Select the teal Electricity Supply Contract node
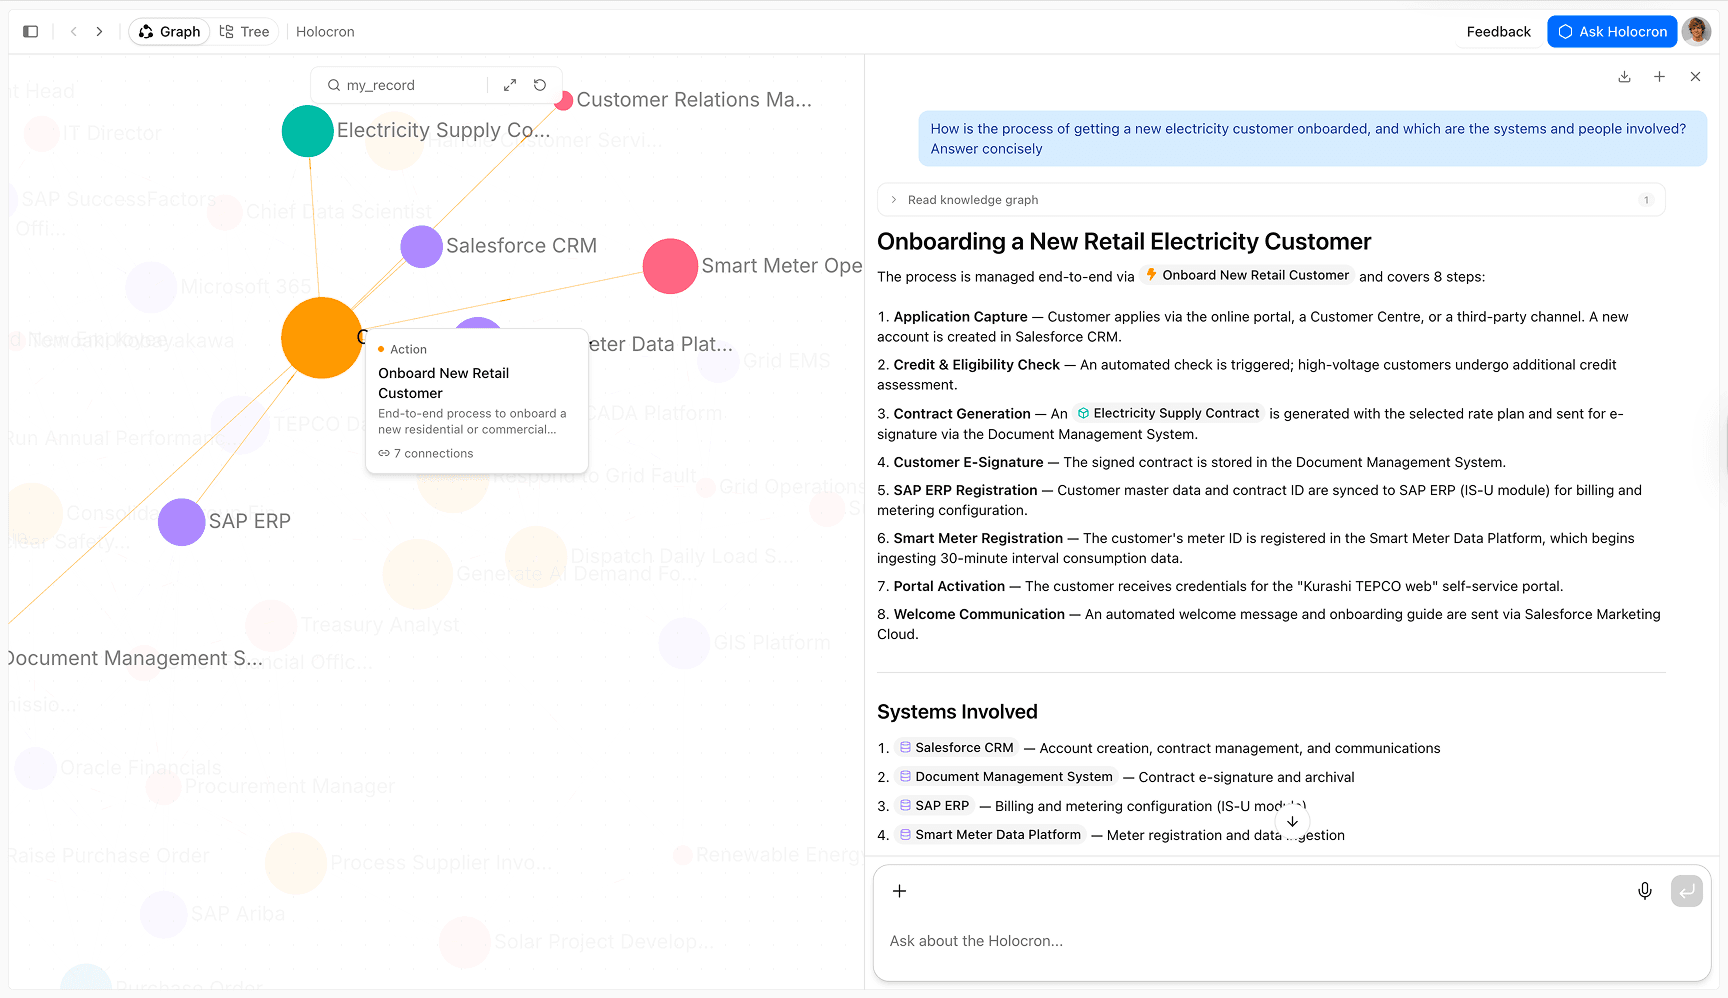This screenshot has width=1728, height=998. (307, 131)
